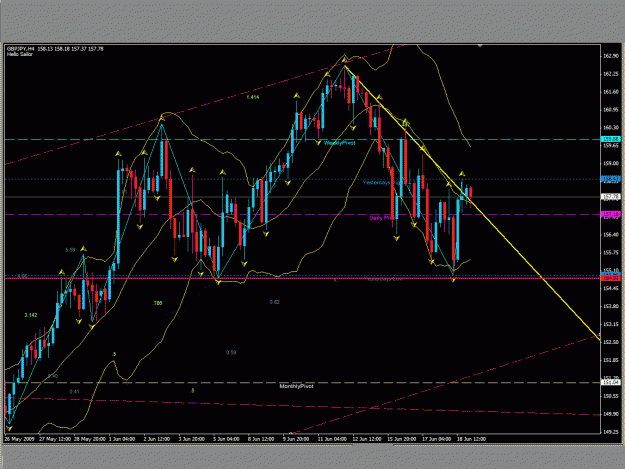Click 154.45 on the price axis
This screenshot has height=469, width=625.
611,288
